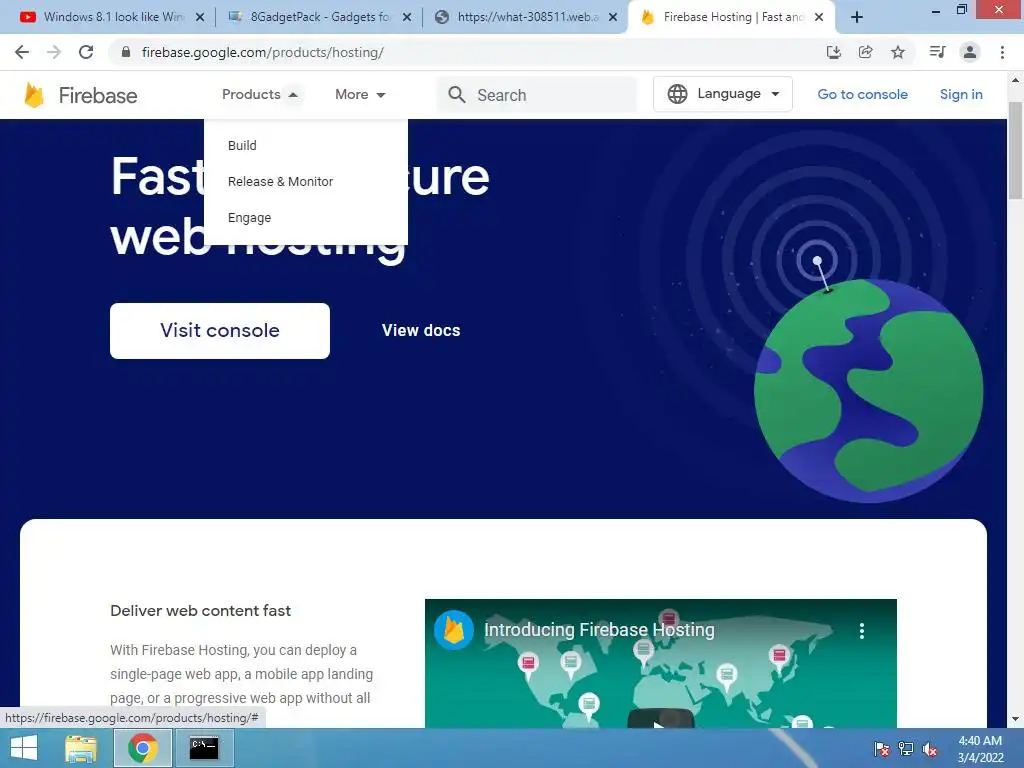Click the scrollbar down arrow
The width and height of the screenshot is (1024, 768).
click(1015, 719)
